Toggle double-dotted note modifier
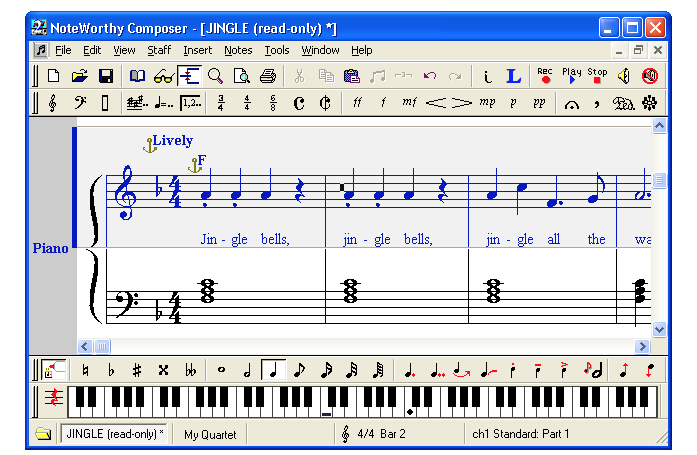The height and width of the screenshot is (455, 697). click(x=437, y=370)
